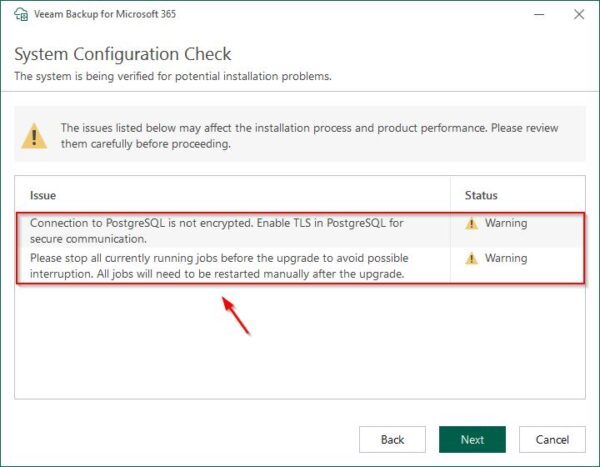Click Warning status for running jobs row
This screenshot has height=467, width=600.
506,258
